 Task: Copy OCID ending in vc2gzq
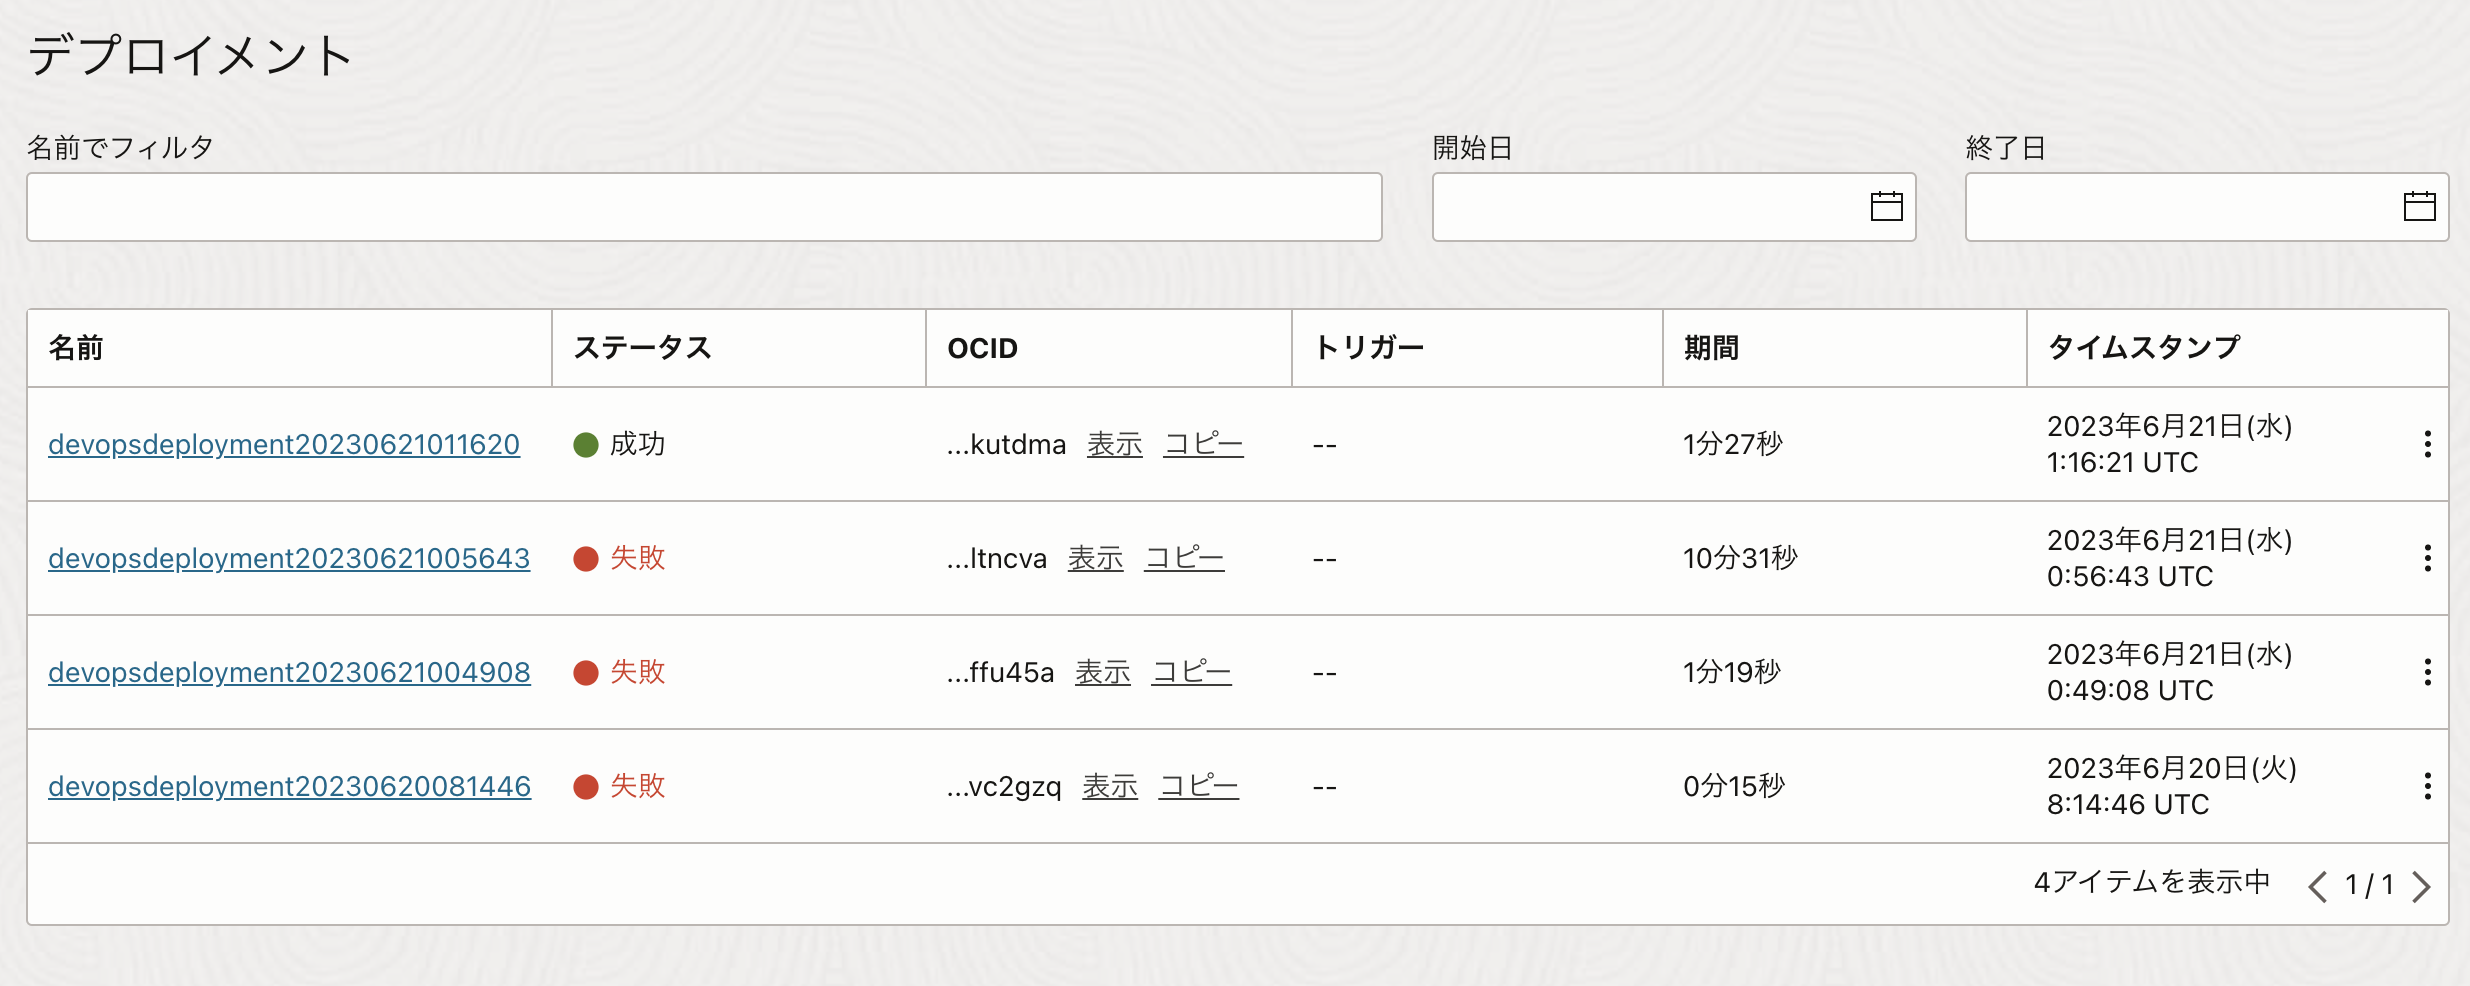point(1200,786)
